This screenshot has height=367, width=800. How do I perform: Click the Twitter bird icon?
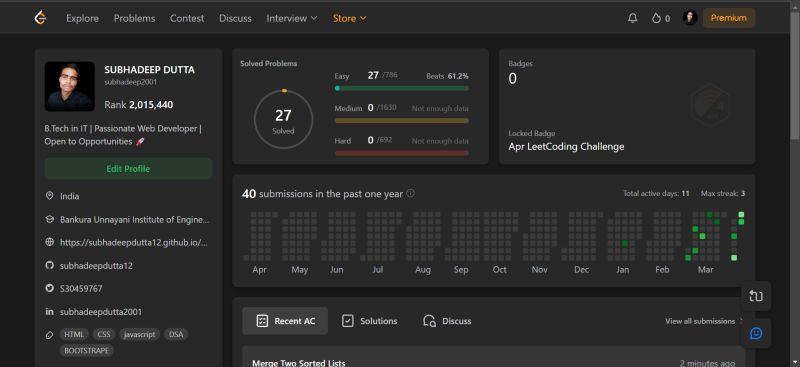coord(49,288)
